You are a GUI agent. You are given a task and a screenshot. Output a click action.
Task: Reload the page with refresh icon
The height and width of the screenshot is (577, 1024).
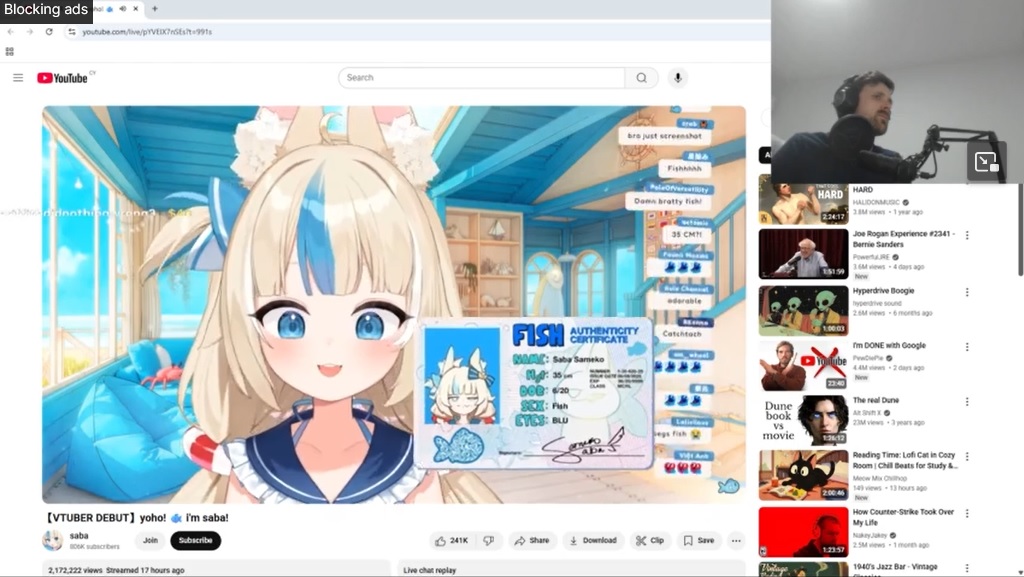coord(49,31)
